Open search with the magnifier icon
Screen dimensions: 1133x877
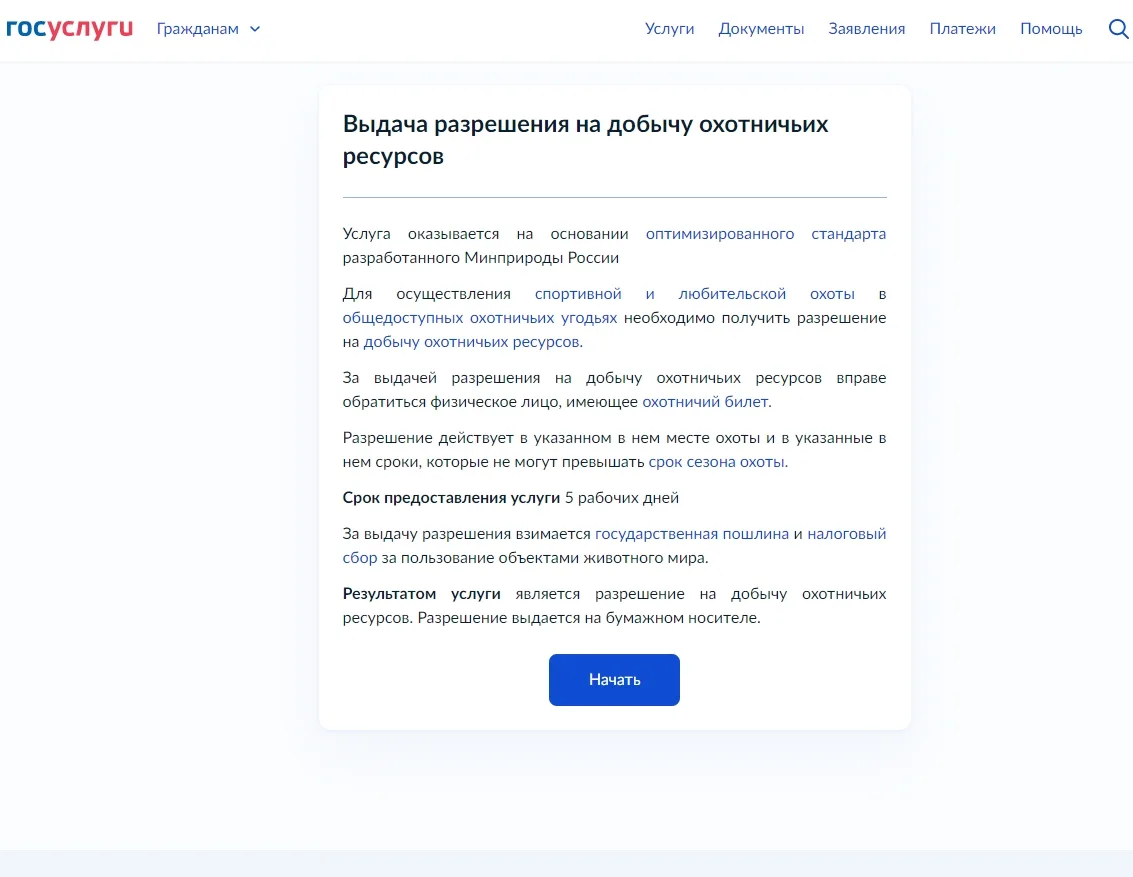(x=1119, y=29)
